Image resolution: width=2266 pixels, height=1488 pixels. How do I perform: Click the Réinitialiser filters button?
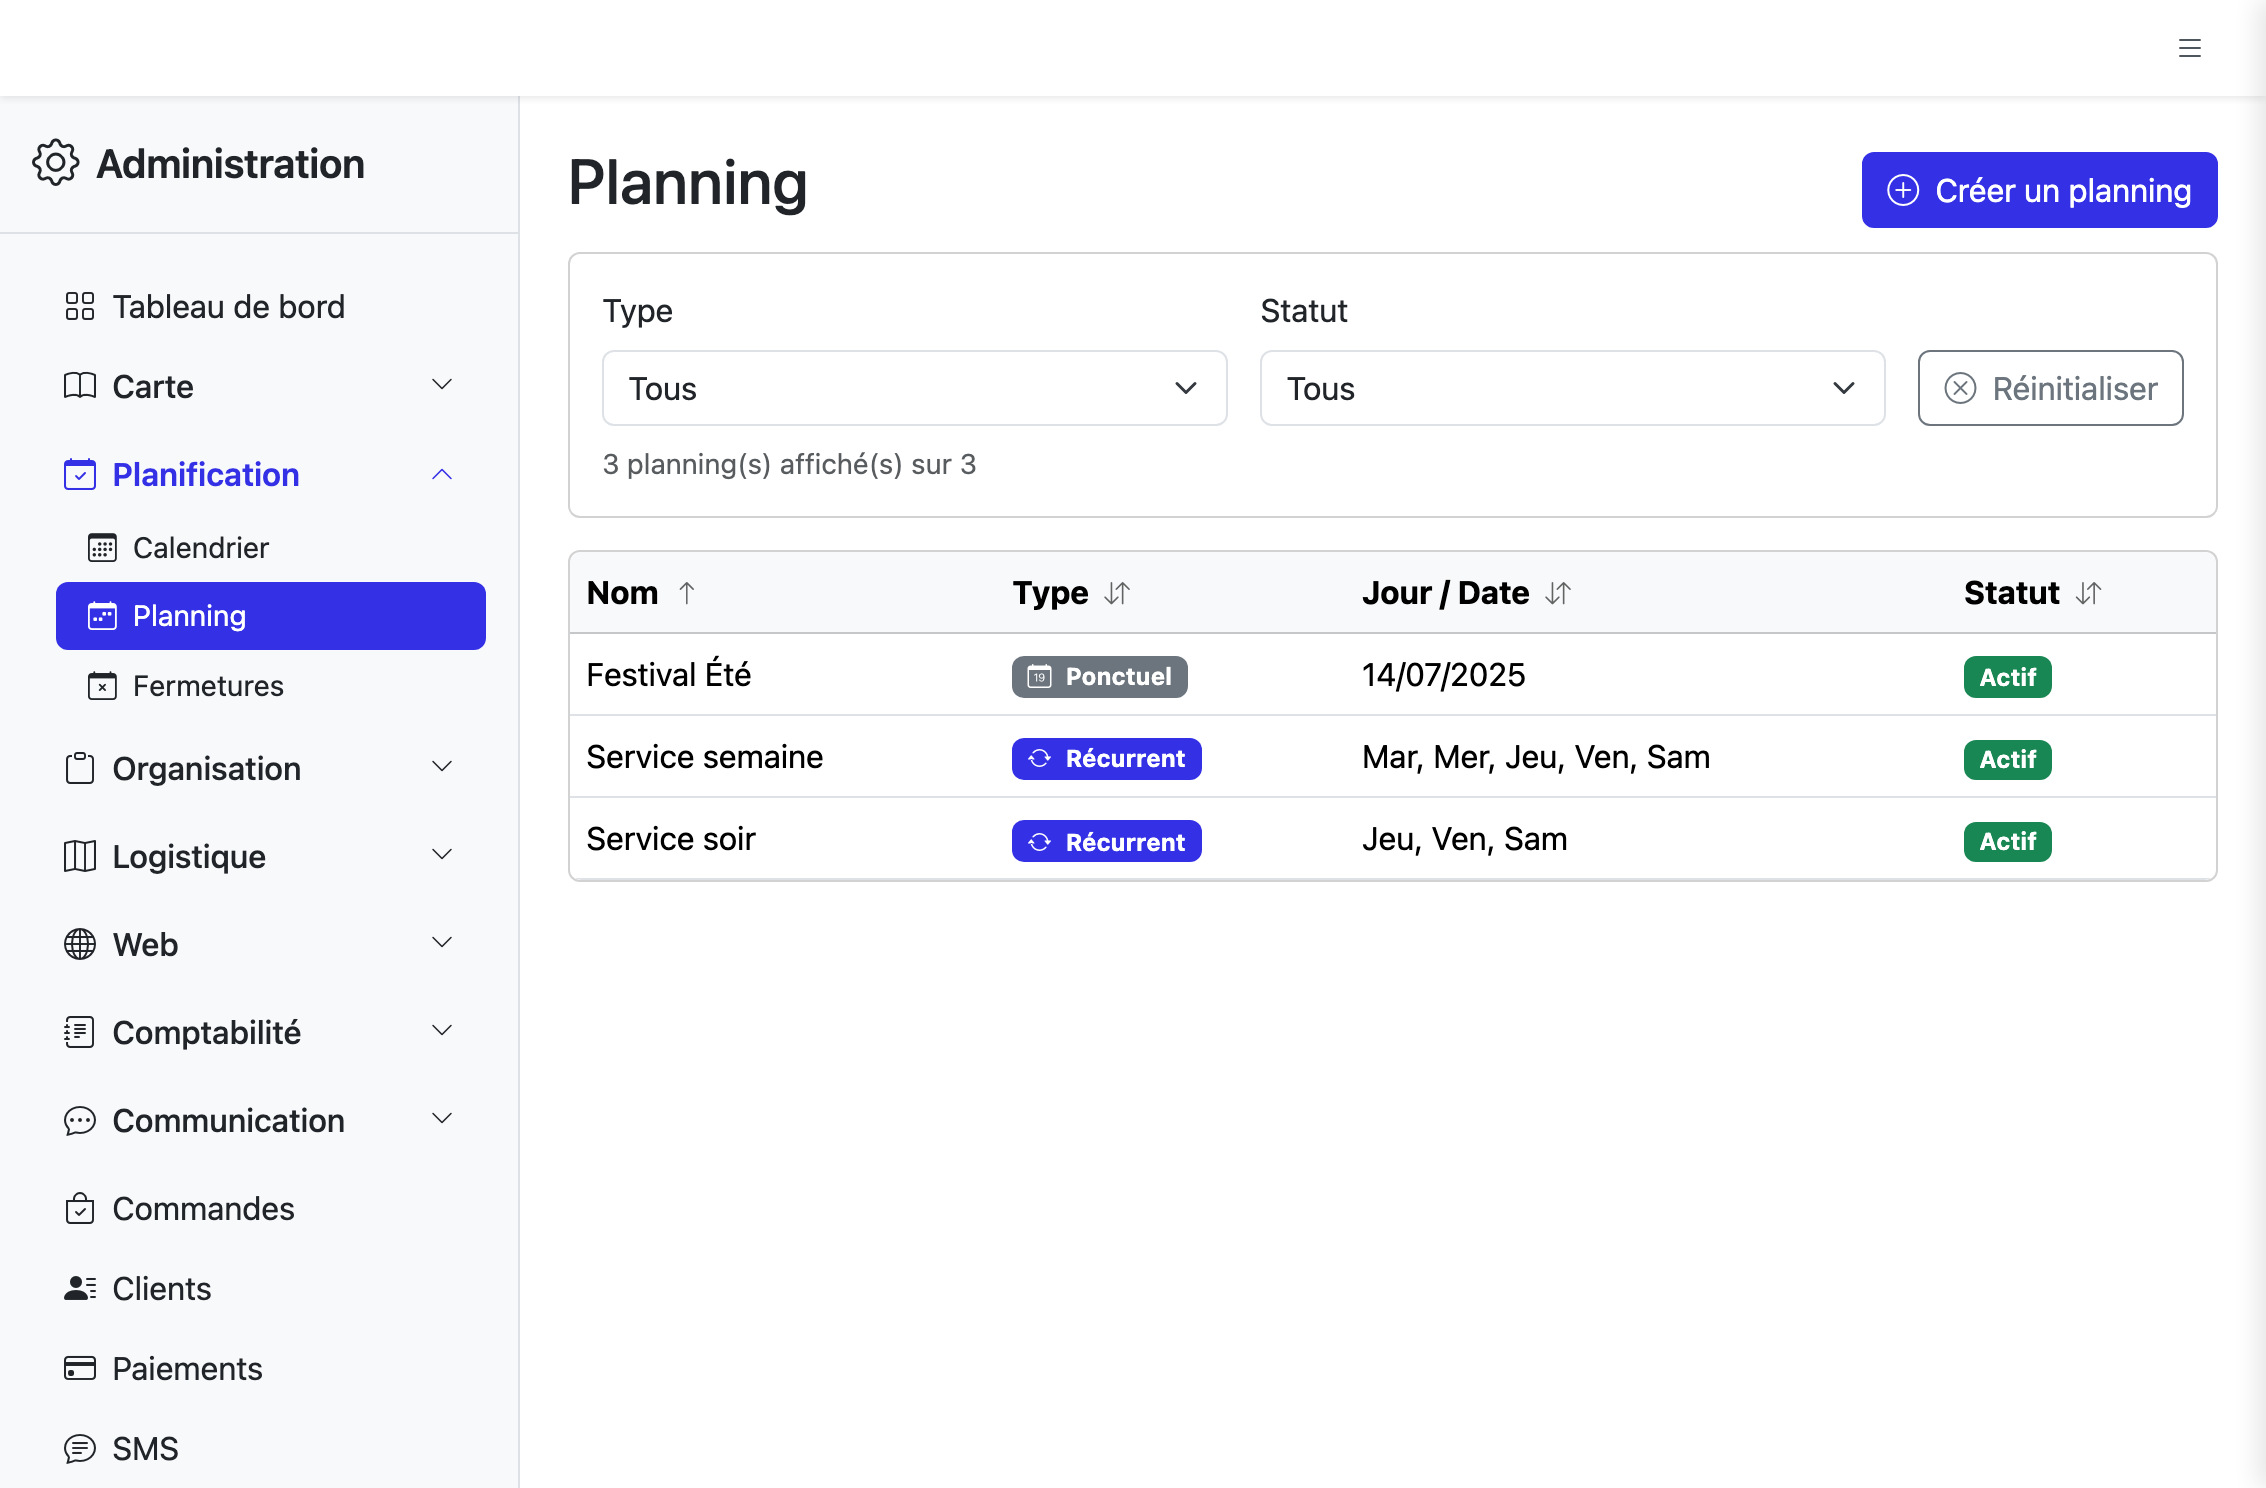click(2050, 388)
